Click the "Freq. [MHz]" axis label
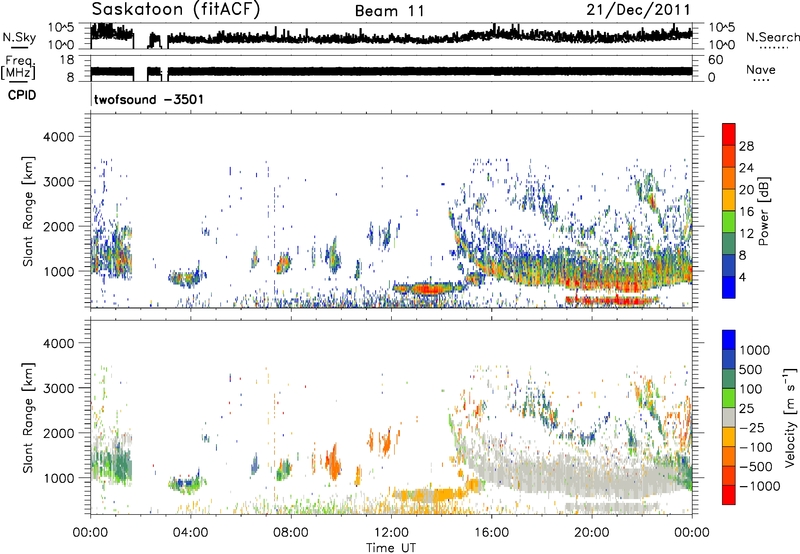Image resolution: width=800 pixels, height=554 pixels. [x=18, y=68]
